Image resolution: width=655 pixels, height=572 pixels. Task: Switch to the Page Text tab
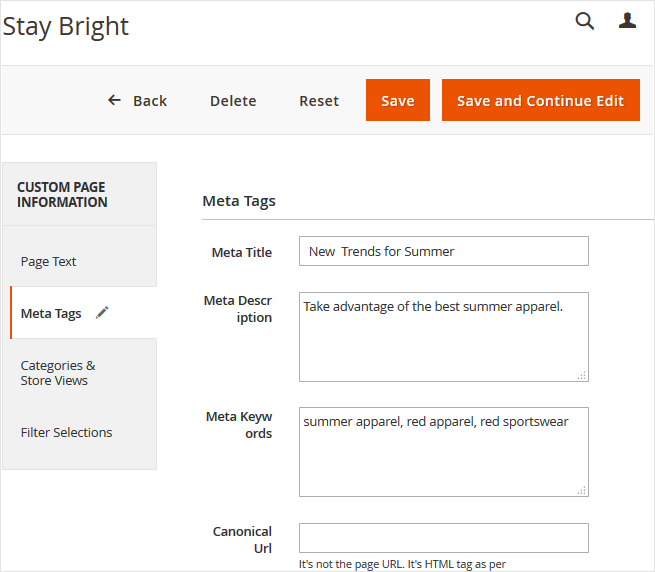pos(49,261)
